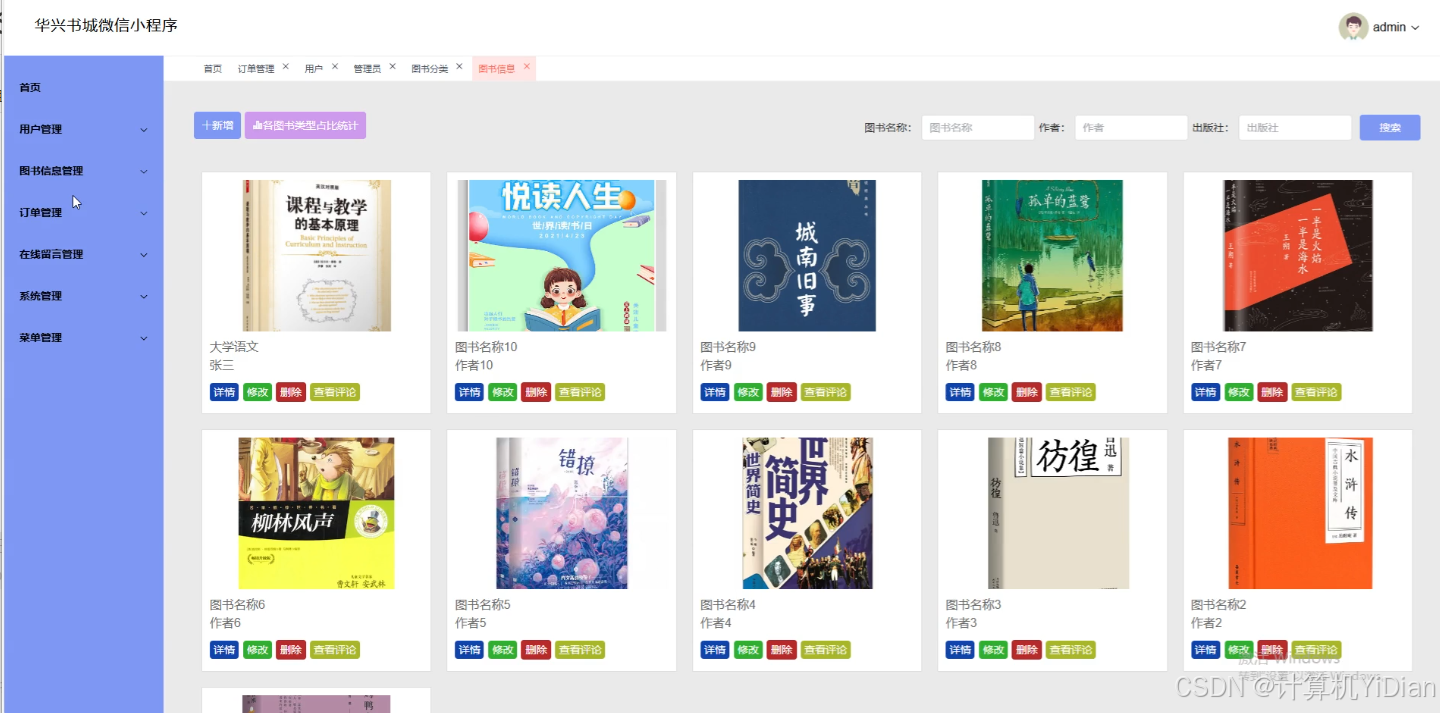1440x713 pixels.
Task: Switch to the 首页 tab
Action: (213, 69)
